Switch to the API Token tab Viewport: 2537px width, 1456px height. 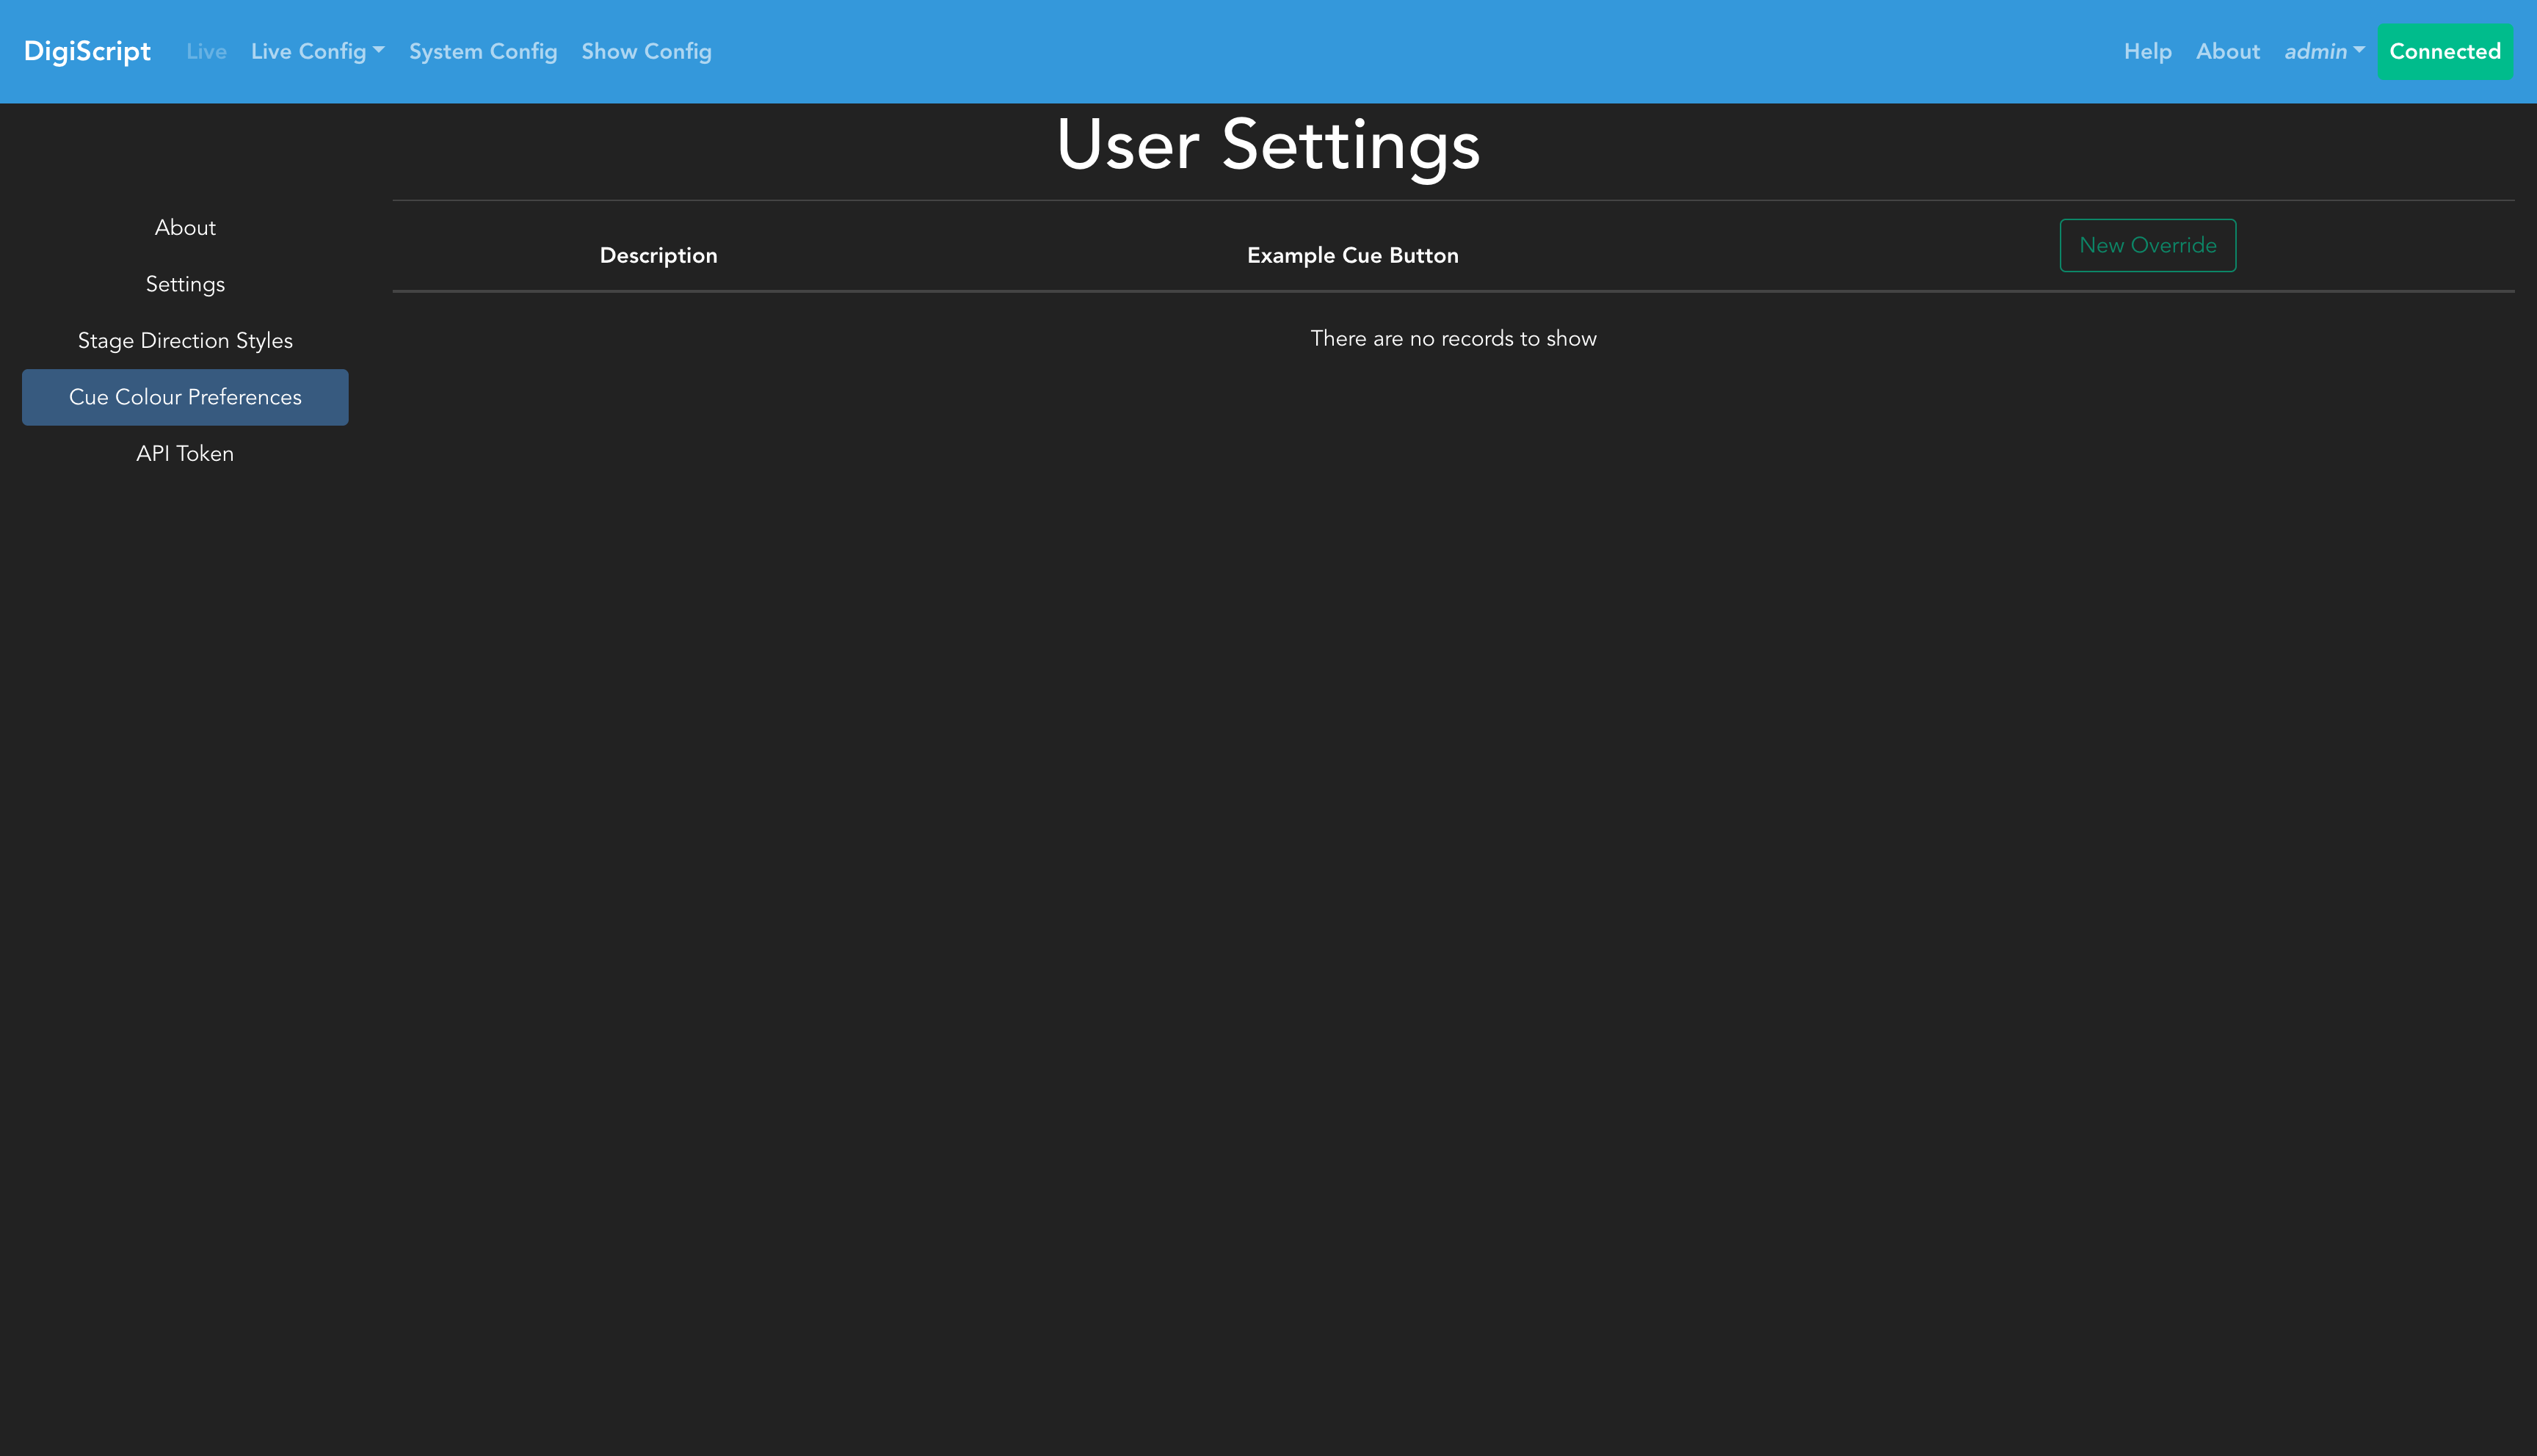[x=185, y=454]
